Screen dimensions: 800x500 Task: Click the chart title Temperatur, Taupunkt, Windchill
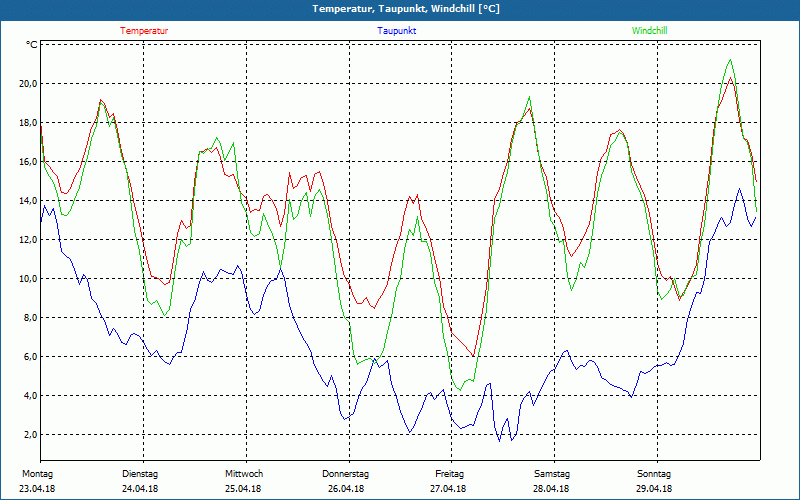406,9
